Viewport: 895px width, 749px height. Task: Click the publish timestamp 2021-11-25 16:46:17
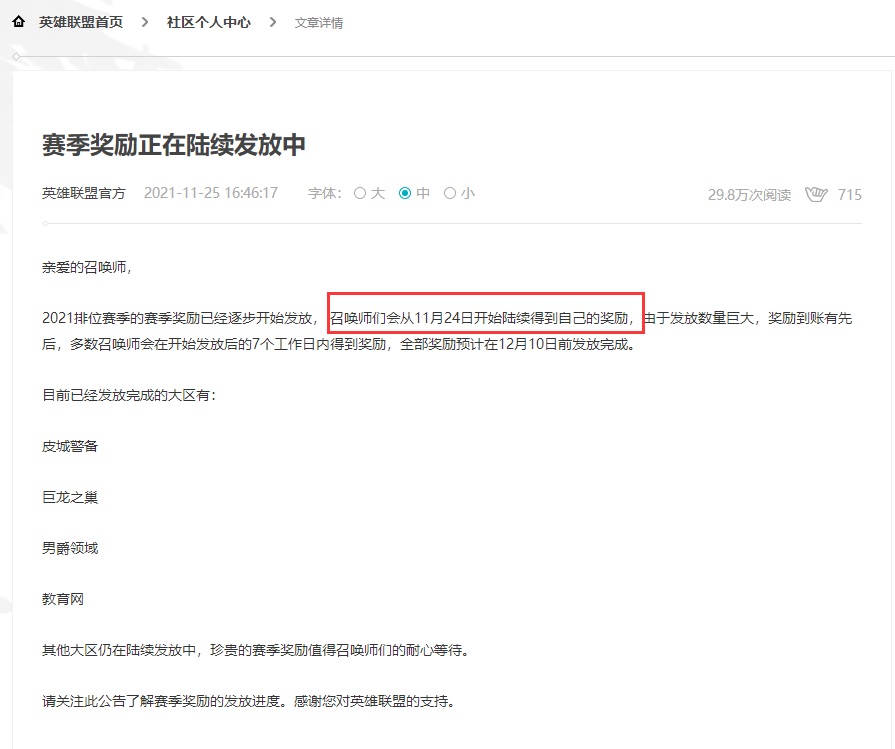(x=211, y=193)
